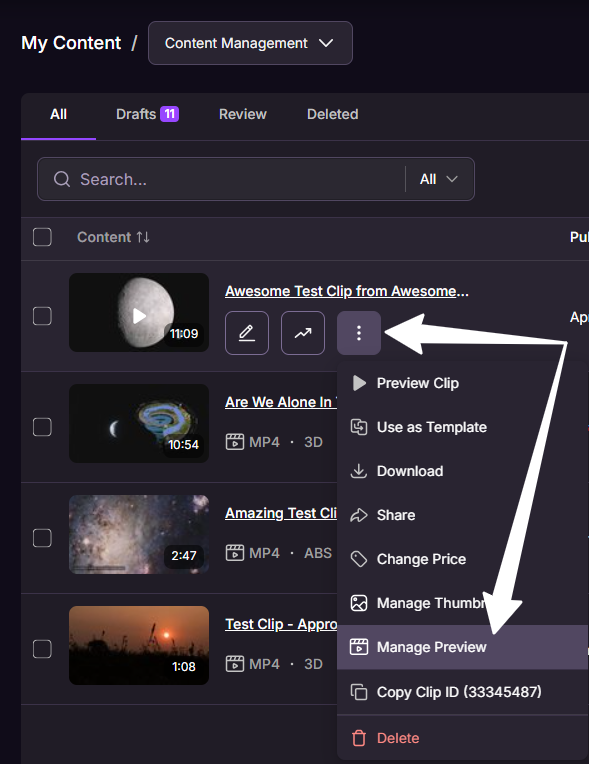589x764 pixels.
Task: Select Share in the context menu
Action: (462, 515)
